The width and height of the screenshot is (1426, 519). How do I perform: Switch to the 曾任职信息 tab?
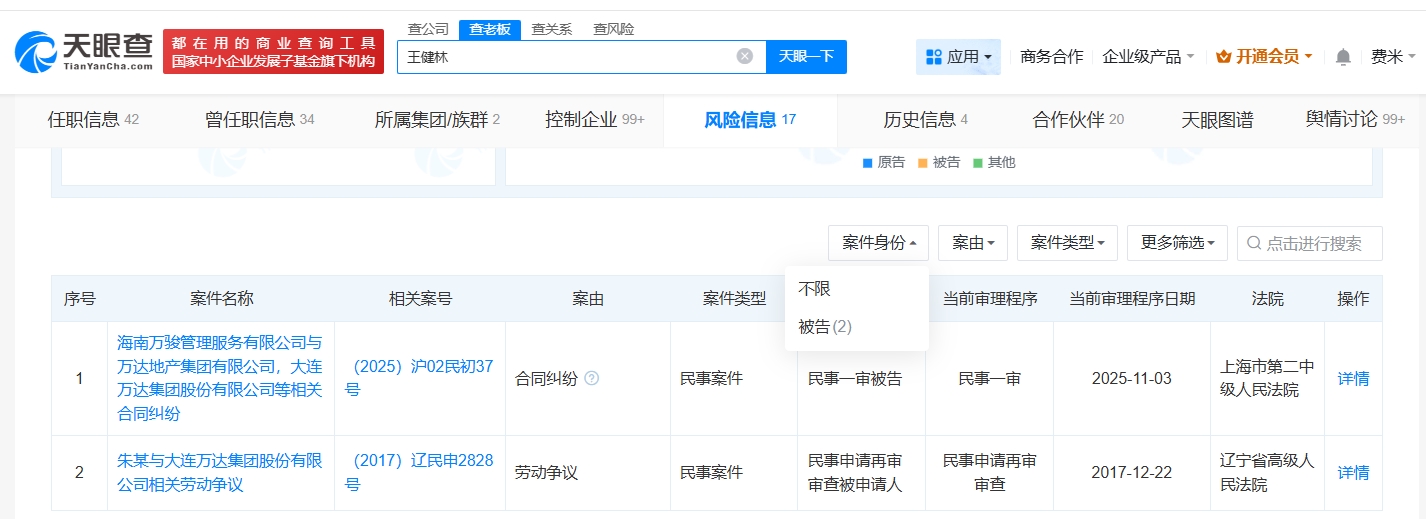click(x=260, y=120)
